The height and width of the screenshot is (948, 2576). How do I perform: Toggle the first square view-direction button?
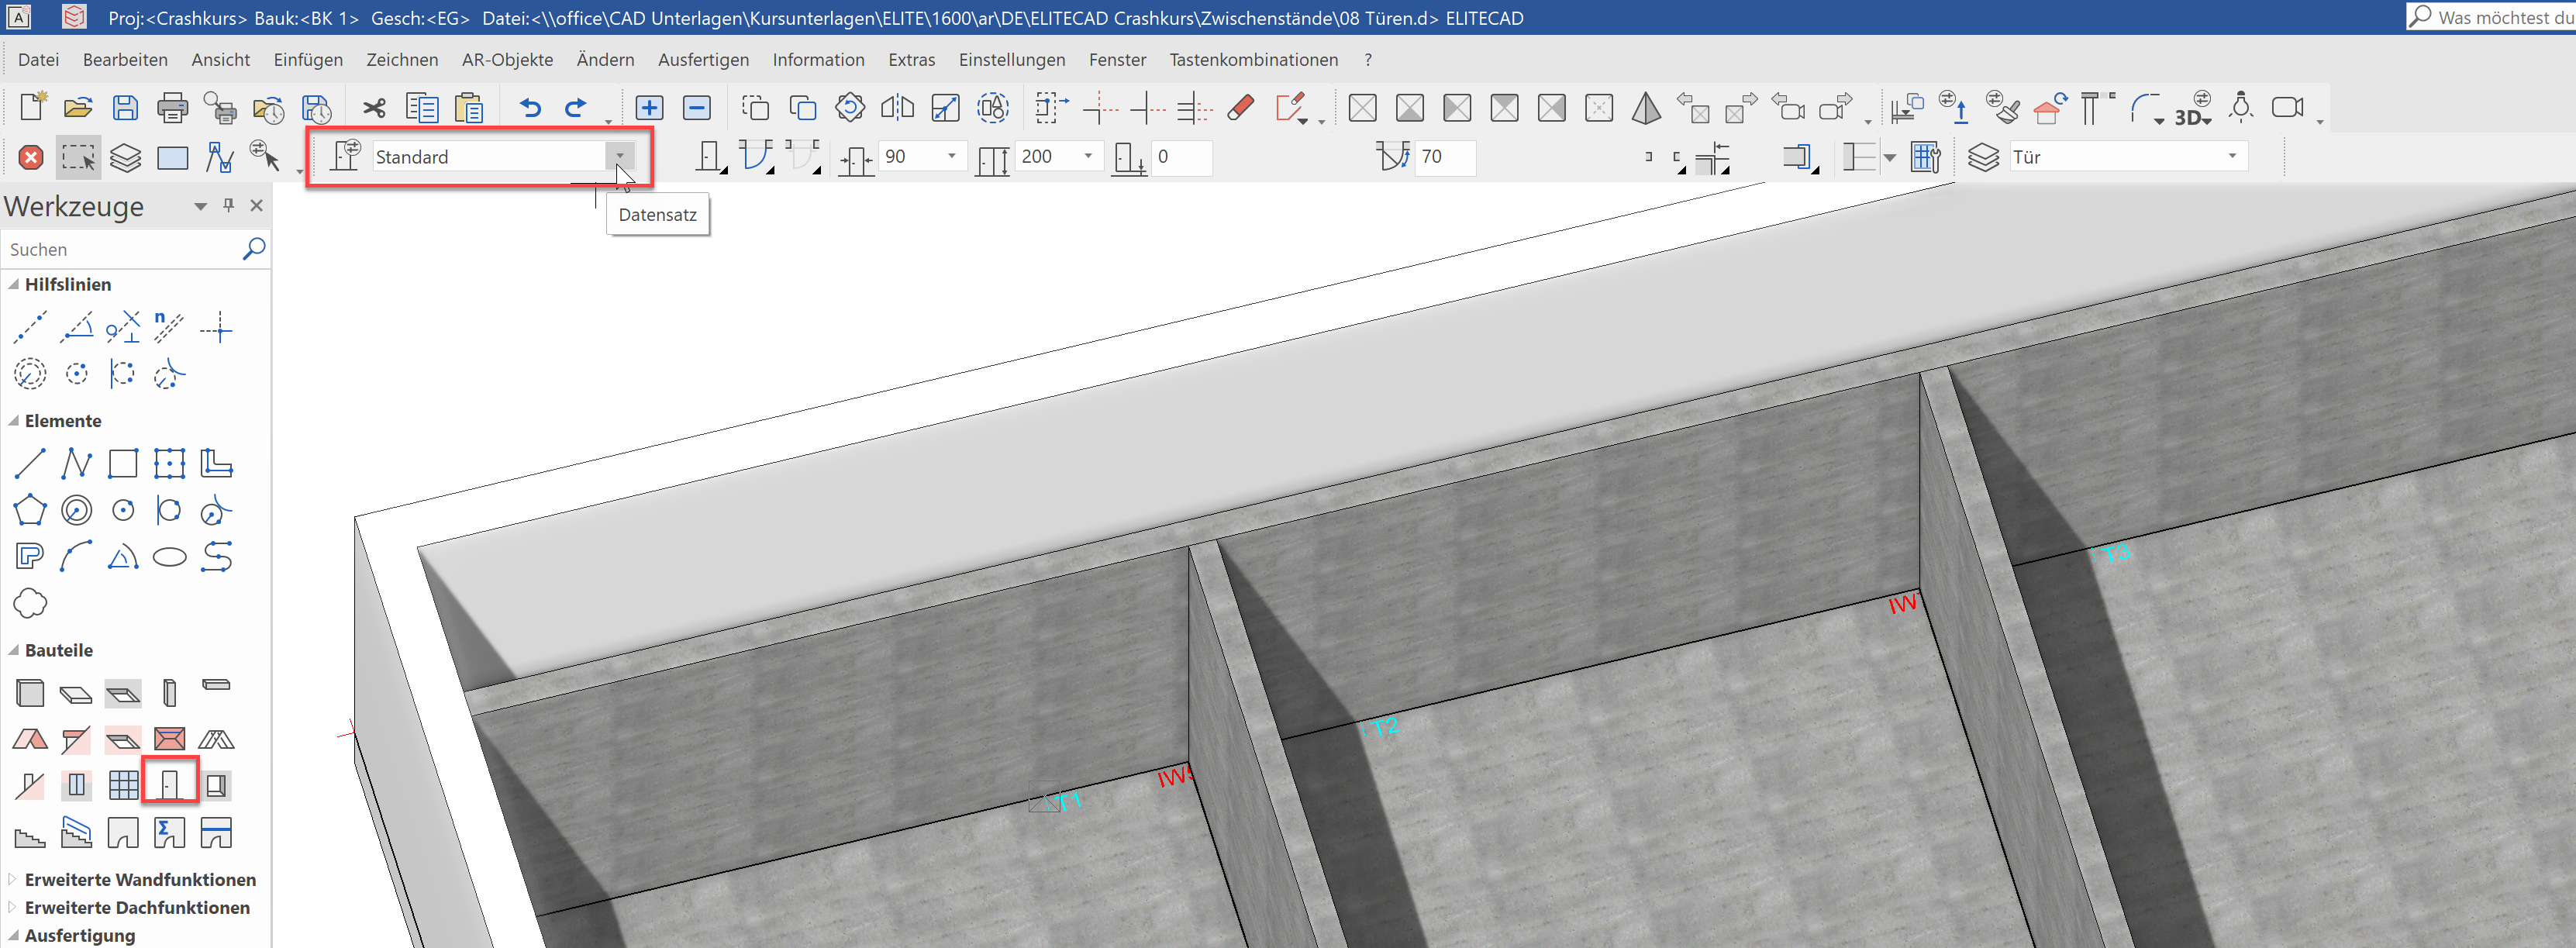(x=1362, y=107)
